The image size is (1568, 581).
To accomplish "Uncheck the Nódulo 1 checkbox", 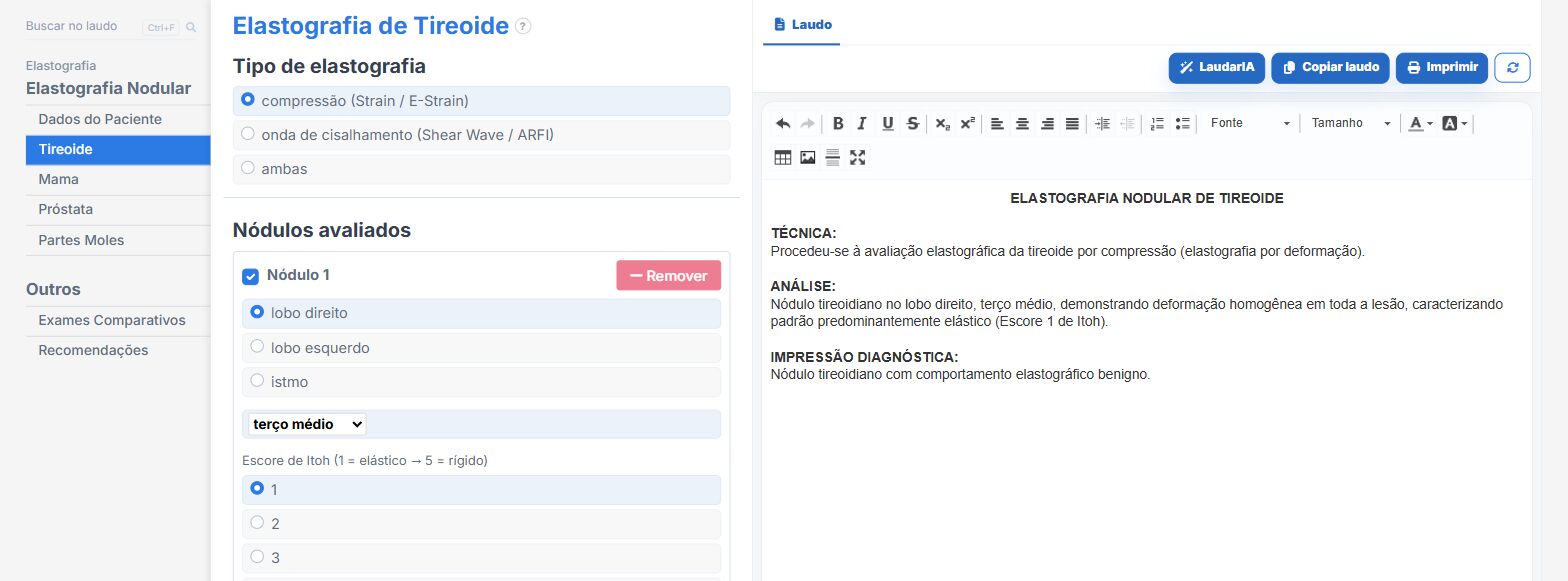I will tap(251, 276).
